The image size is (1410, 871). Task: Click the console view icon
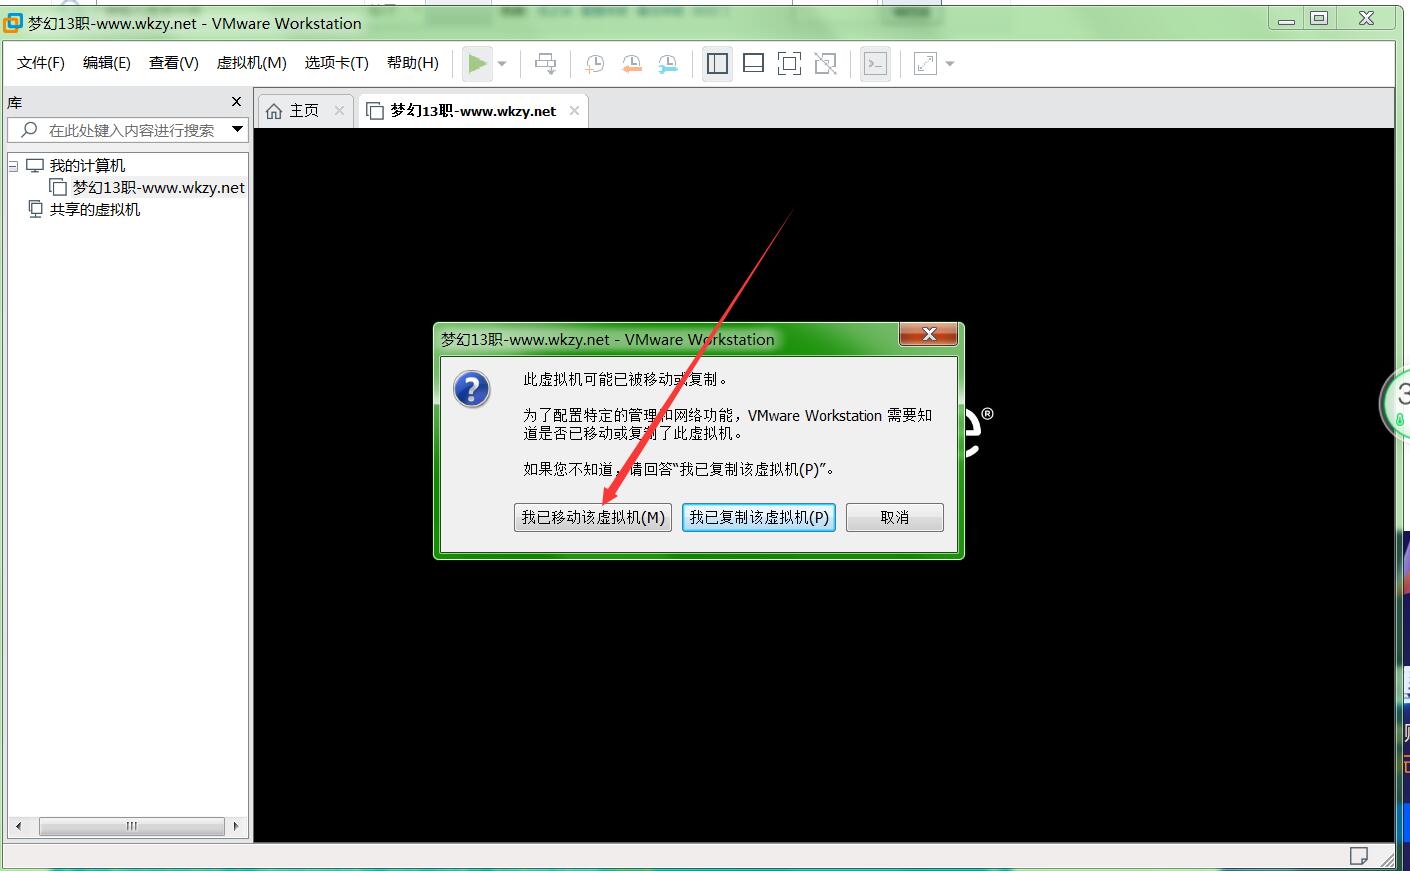[875, 64]
